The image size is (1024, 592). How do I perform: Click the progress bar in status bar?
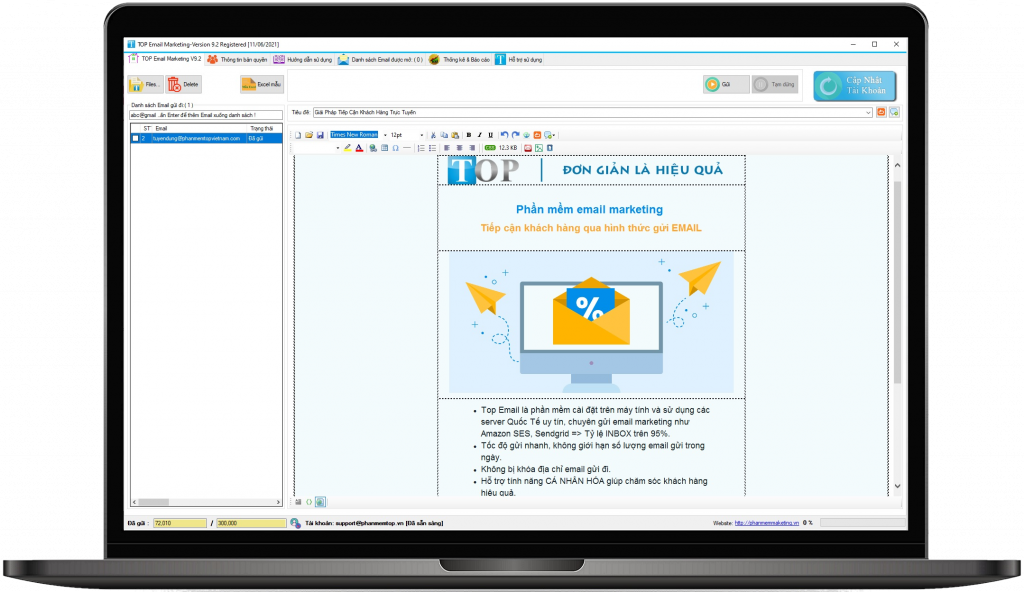click(x=863, y=523)
